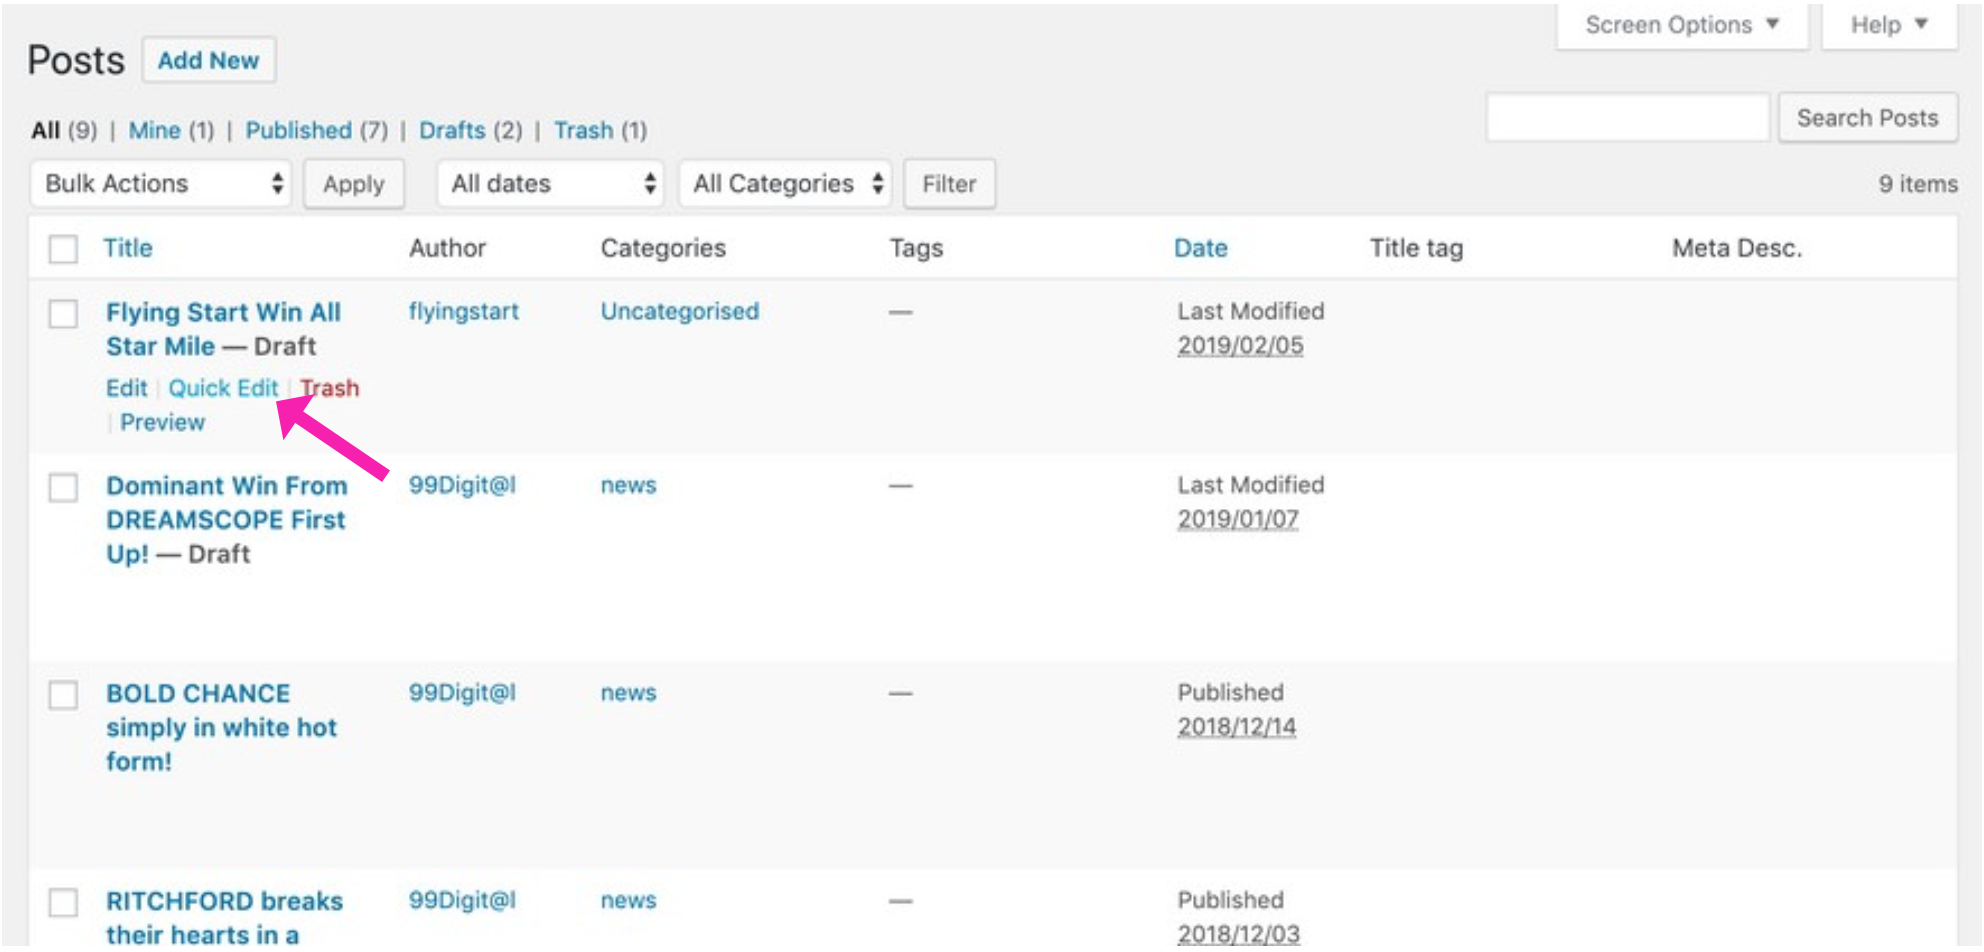Expand the Screen Options panel
This screenshot has height=952, width=1984.
coord(1681,25)
